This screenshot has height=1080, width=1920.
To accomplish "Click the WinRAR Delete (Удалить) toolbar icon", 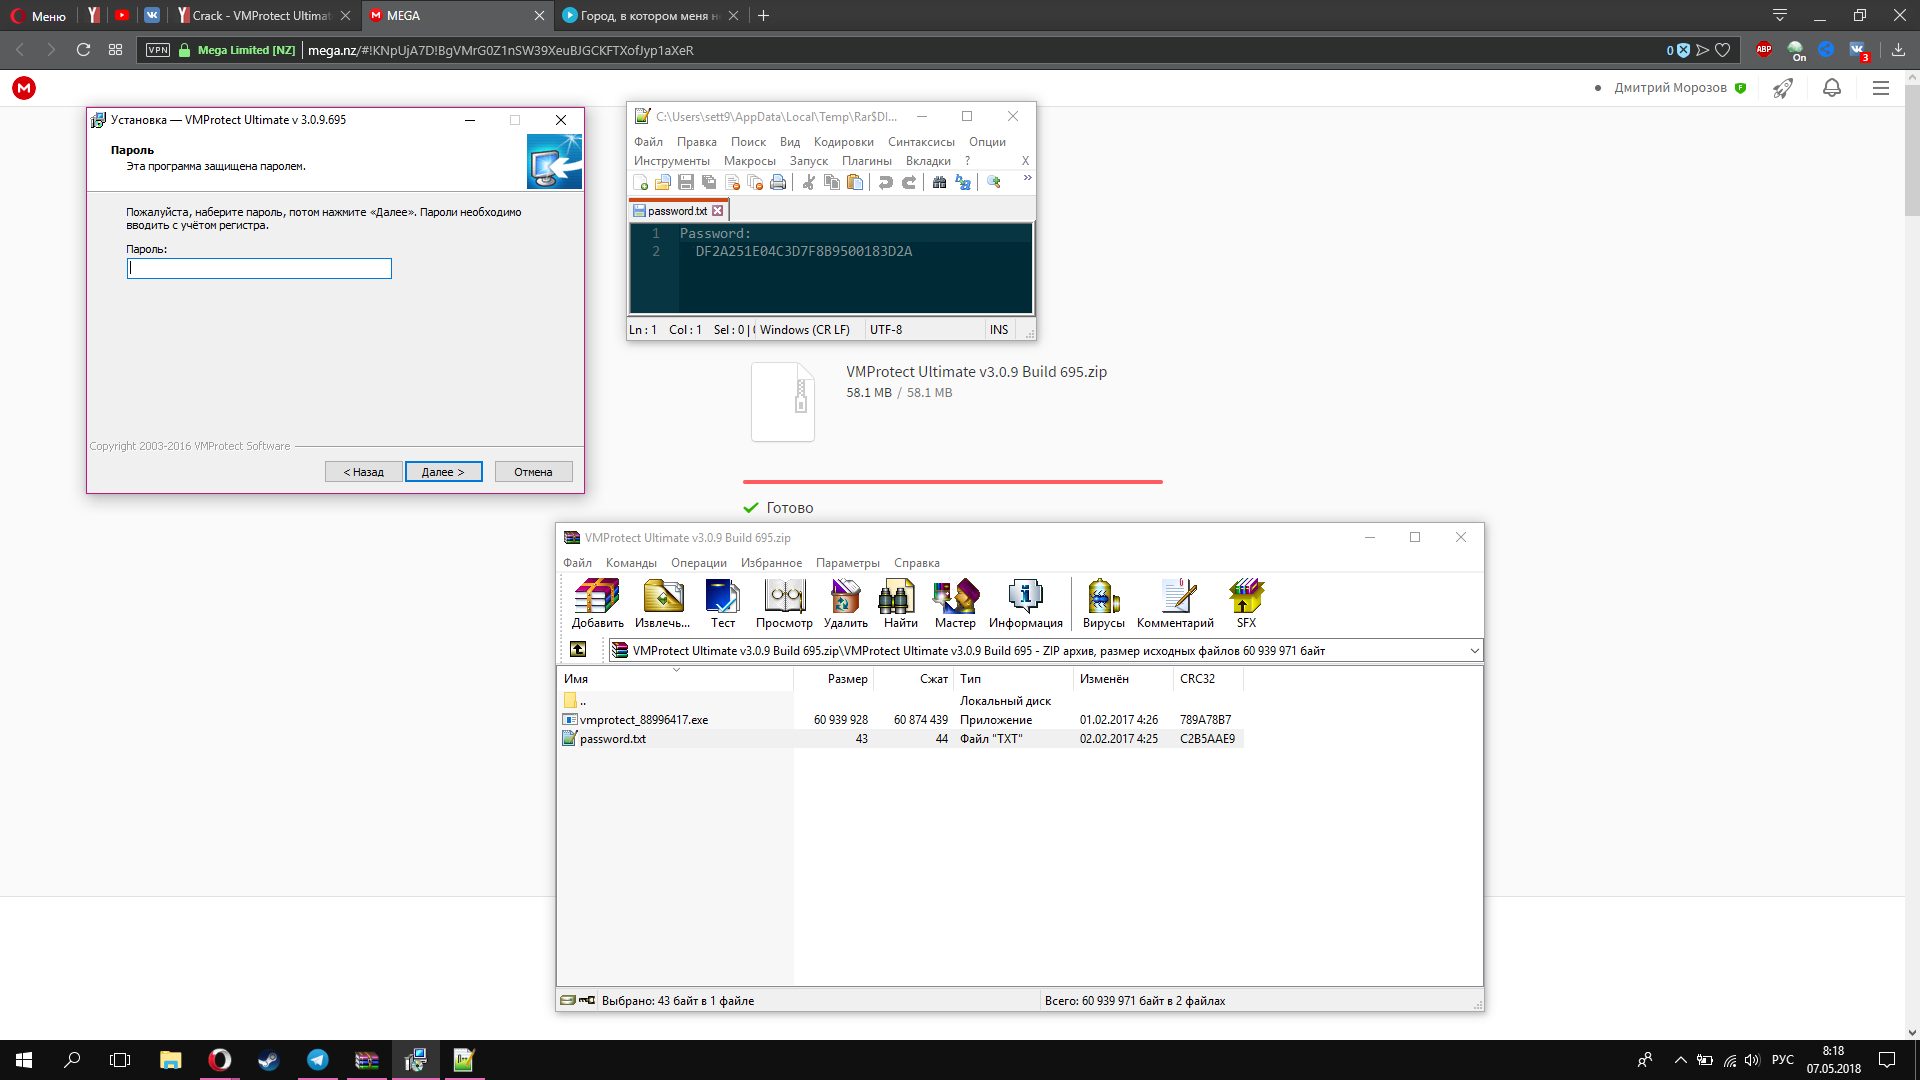I will (845, 603).
